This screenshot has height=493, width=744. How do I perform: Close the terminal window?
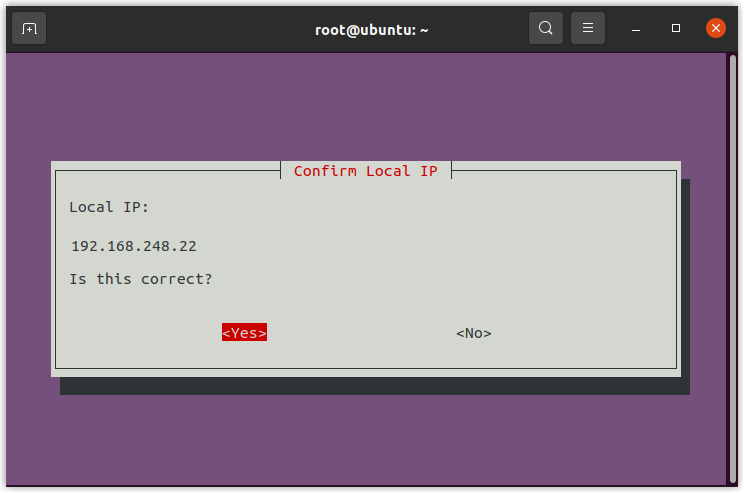(x=715, y=28)
